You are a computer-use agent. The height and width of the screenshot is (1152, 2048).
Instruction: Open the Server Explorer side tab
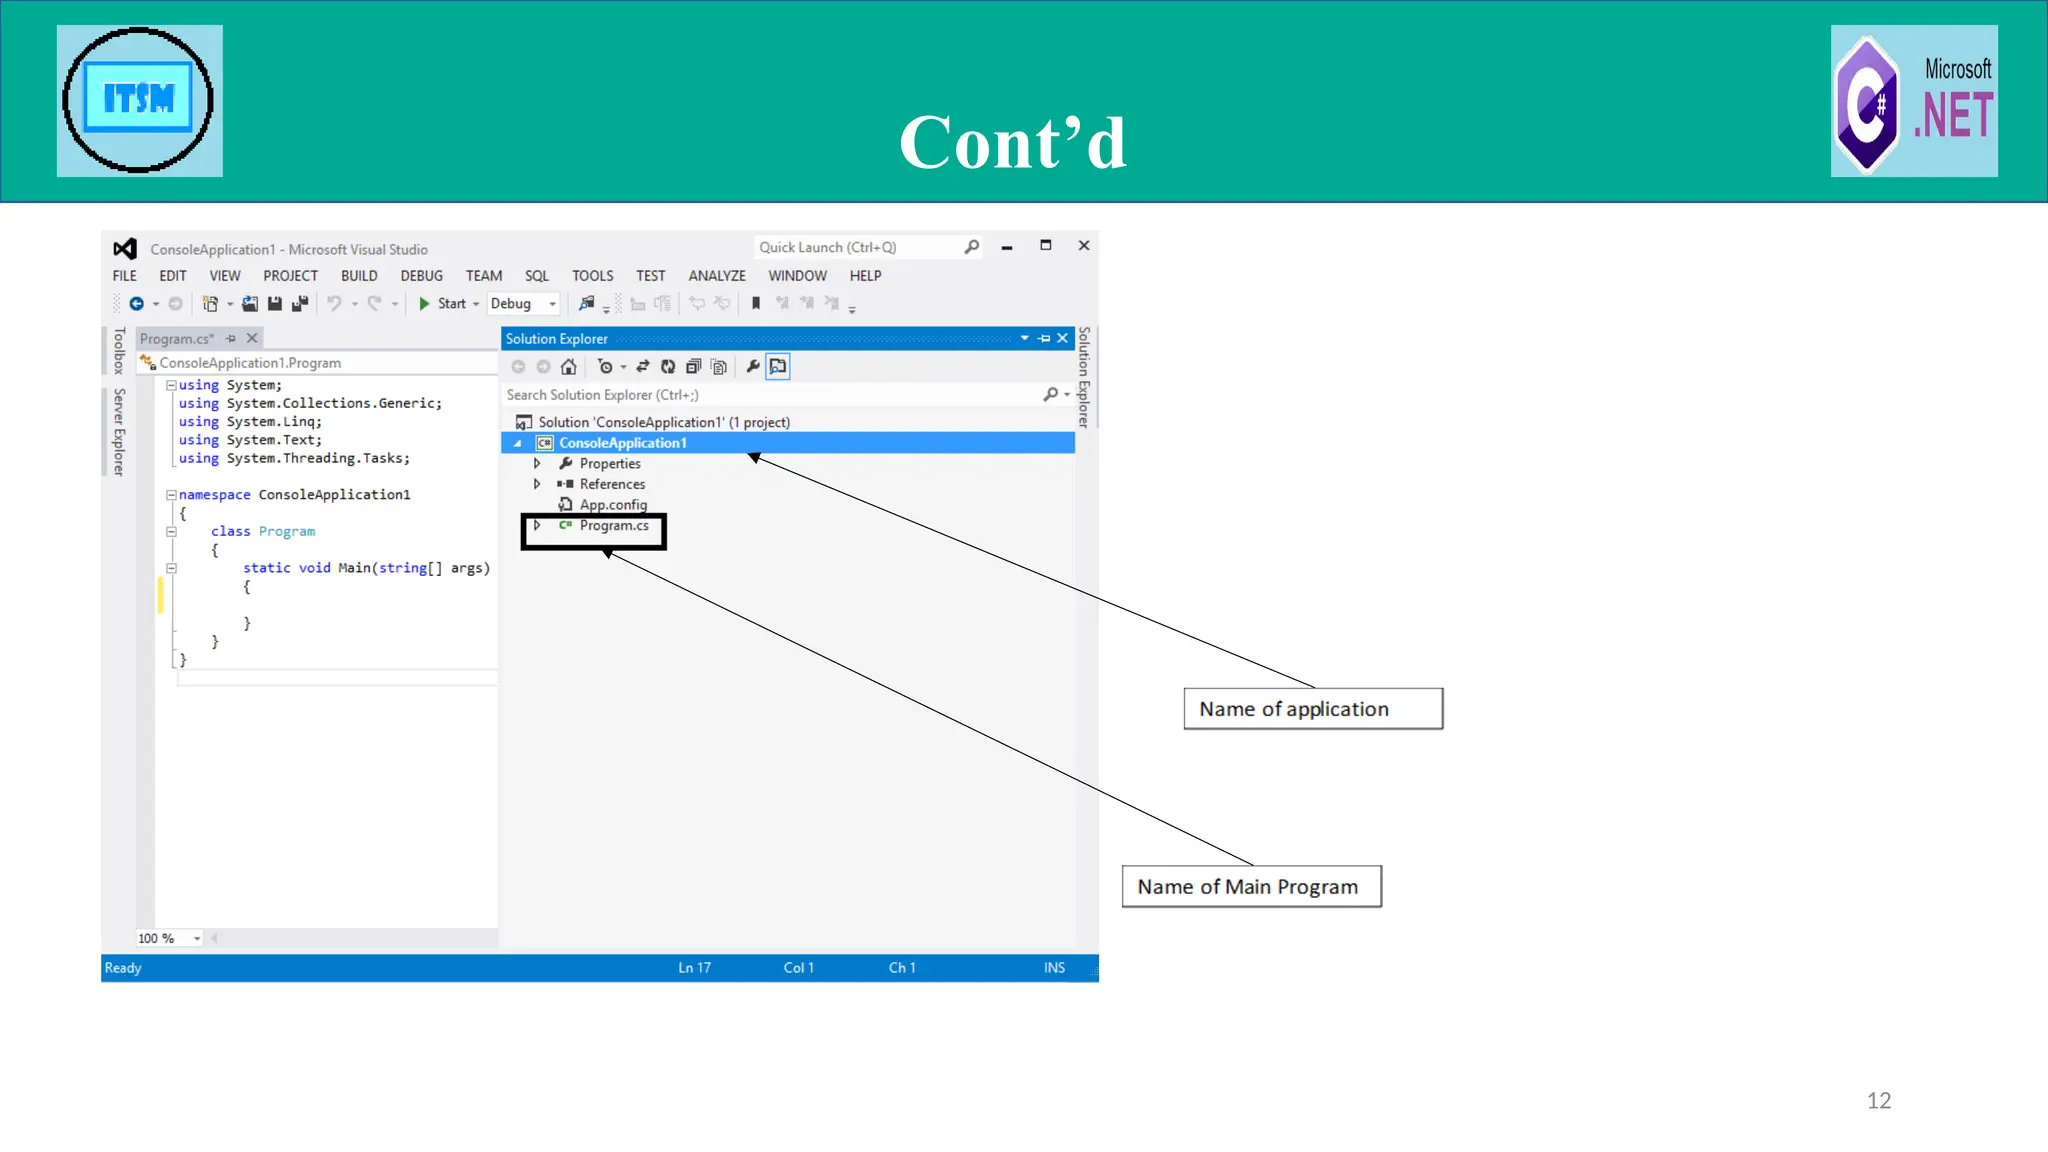tap(118, 432)
